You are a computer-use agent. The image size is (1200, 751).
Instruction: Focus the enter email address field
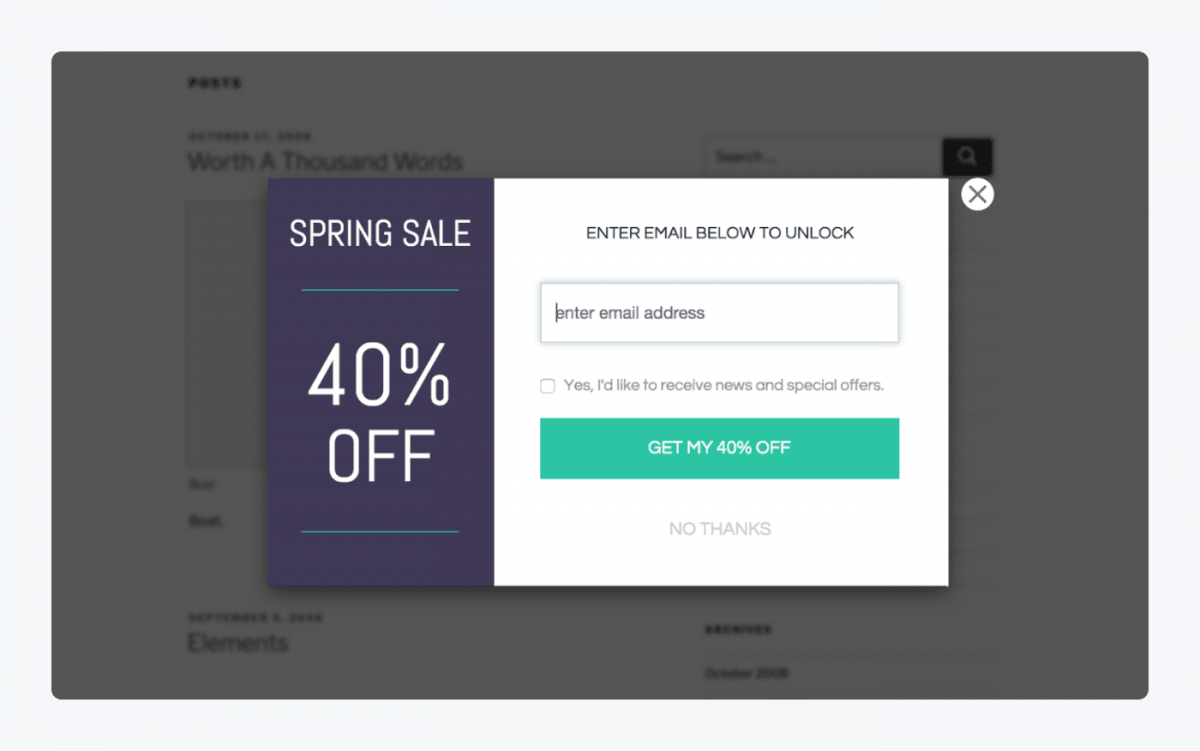[x=719, y=313]
